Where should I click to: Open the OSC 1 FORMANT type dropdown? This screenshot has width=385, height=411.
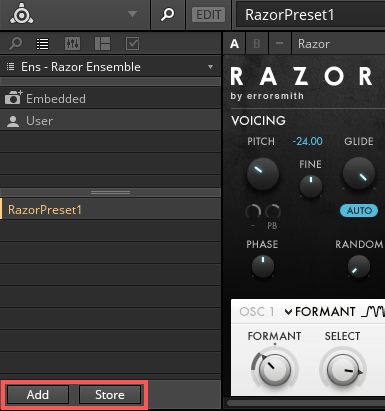(288, 312)
